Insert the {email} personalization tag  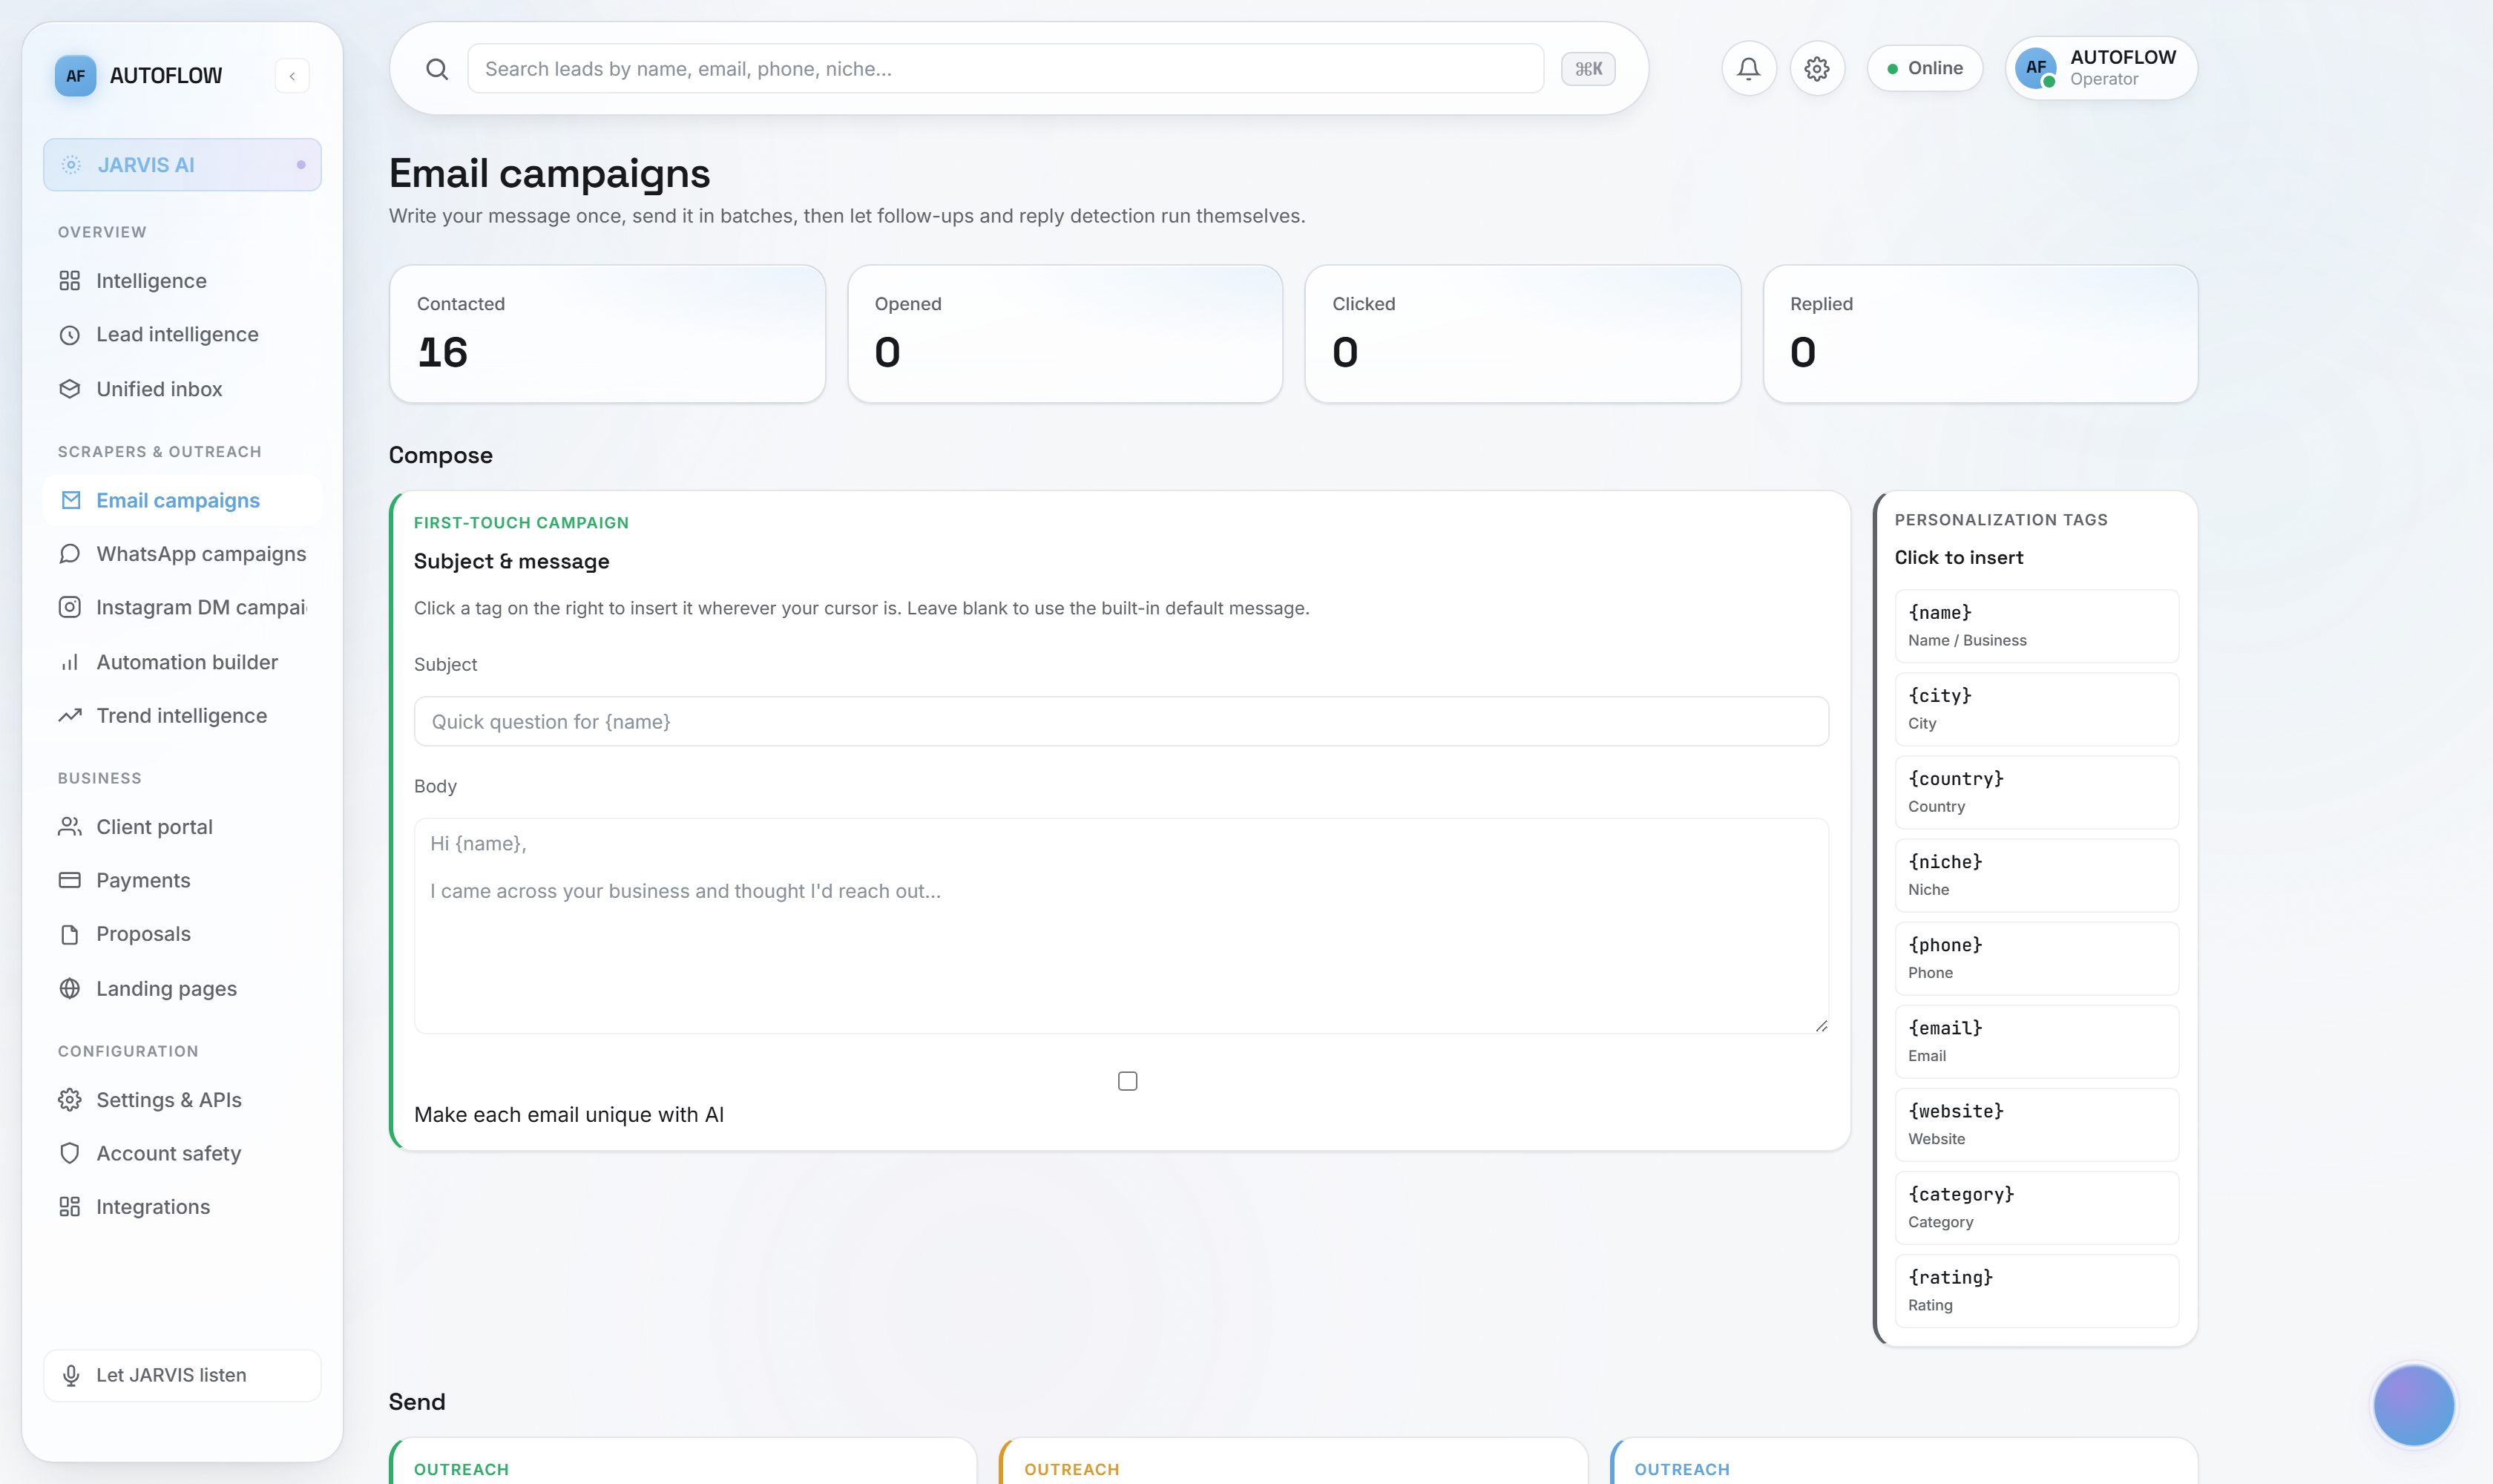click(x=2036, y=1041)
